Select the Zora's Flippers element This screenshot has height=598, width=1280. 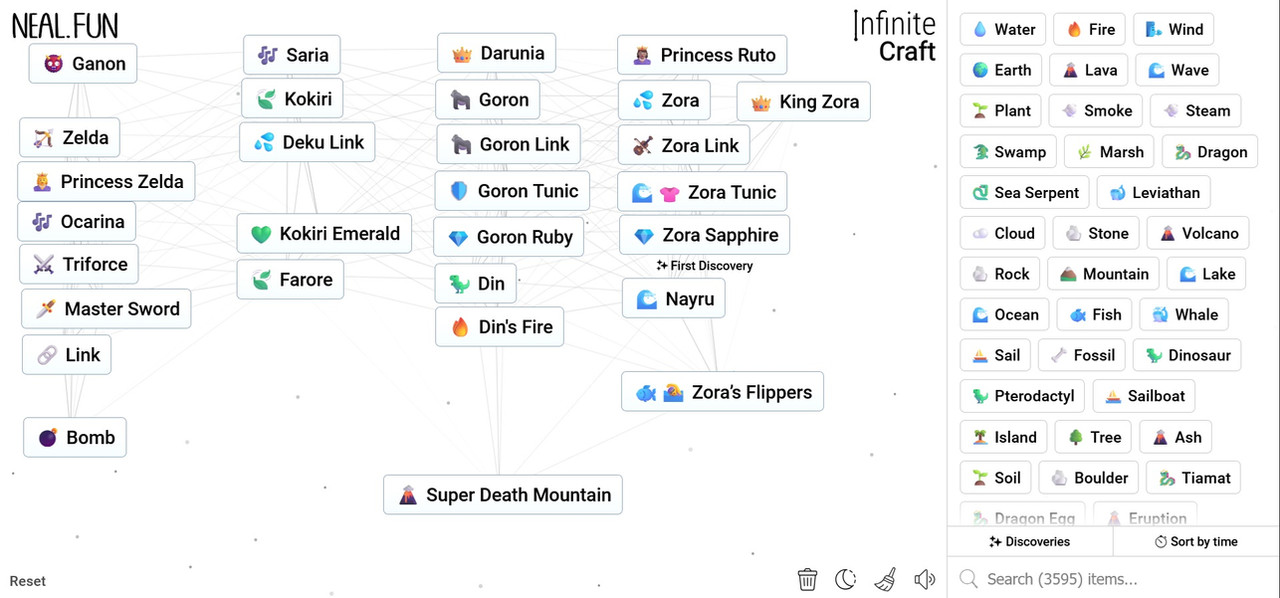[723, 393]
